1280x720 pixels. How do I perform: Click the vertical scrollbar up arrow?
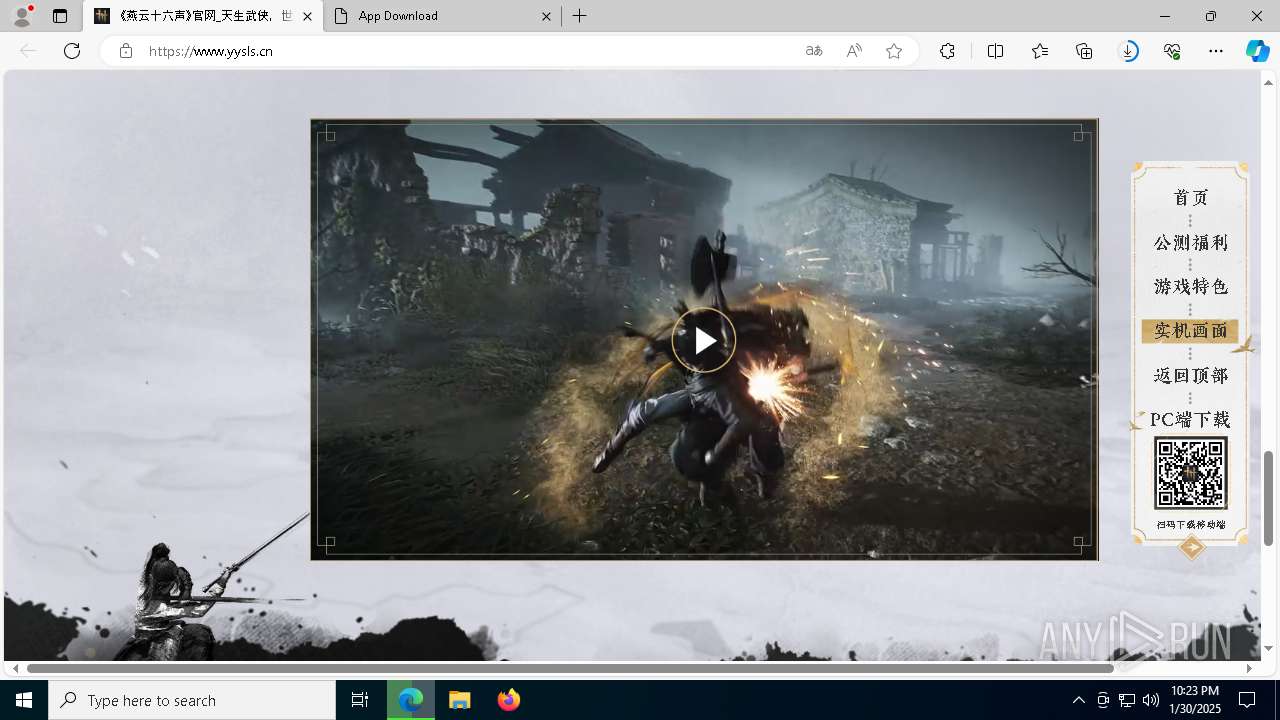point(1268,81)
